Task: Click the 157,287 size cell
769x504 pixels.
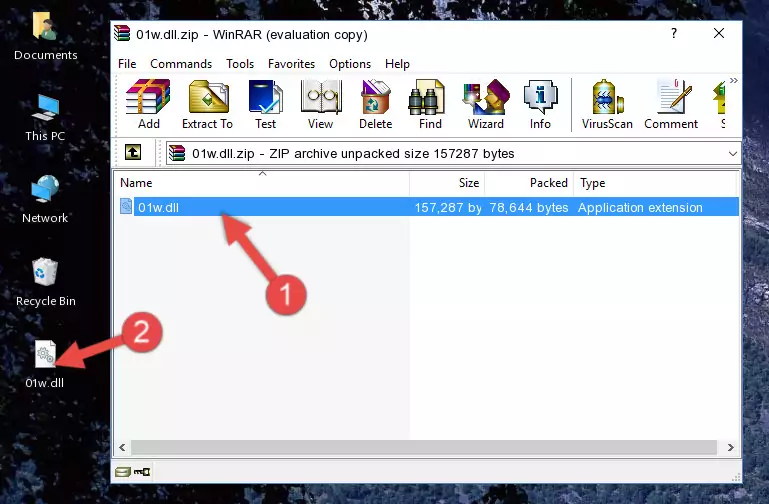Action: click(448, 207)
